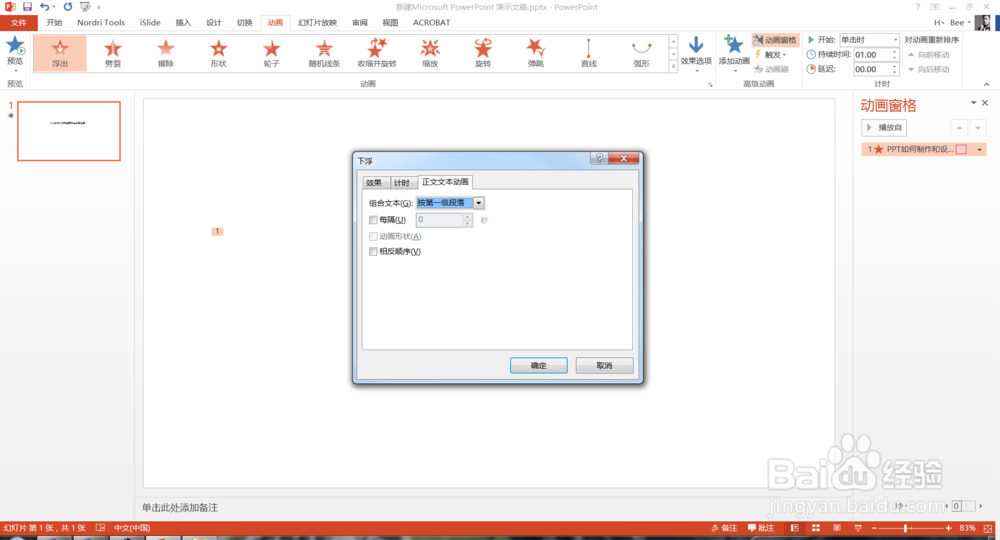Open the 切换 (Transitions) ribbon tab
Viewport: 1000px width, 540px height.
(x=244, y=22)
